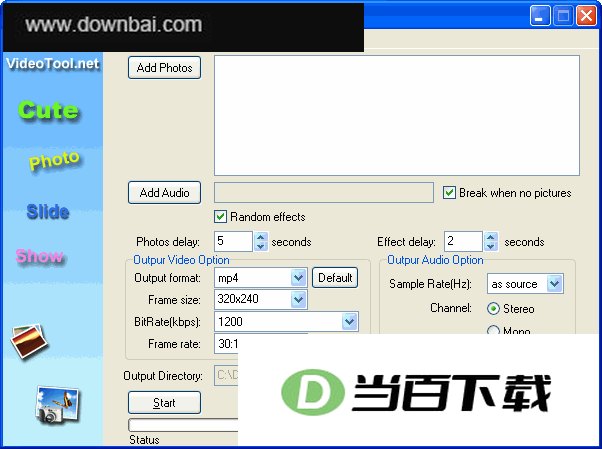Click the audio file path field
This screenshot has width=602, height=449.
324,192
